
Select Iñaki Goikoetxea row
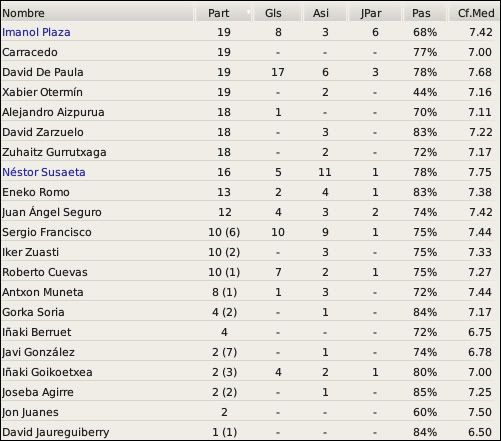[250, 372]
